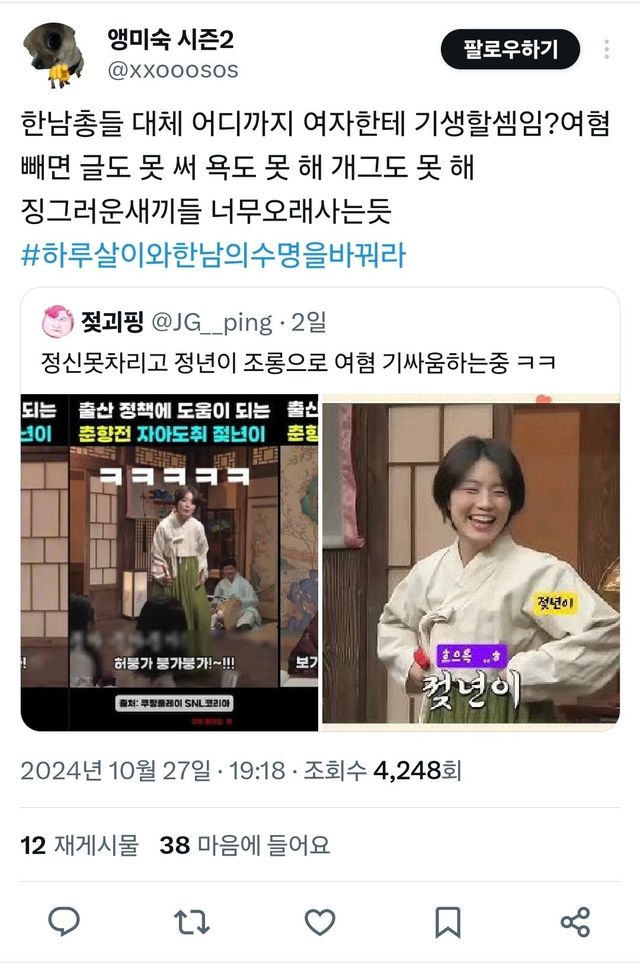Open hashtag #하루살이와한남의수명을바꿔라
640x969 pixels.
[214, 255]
